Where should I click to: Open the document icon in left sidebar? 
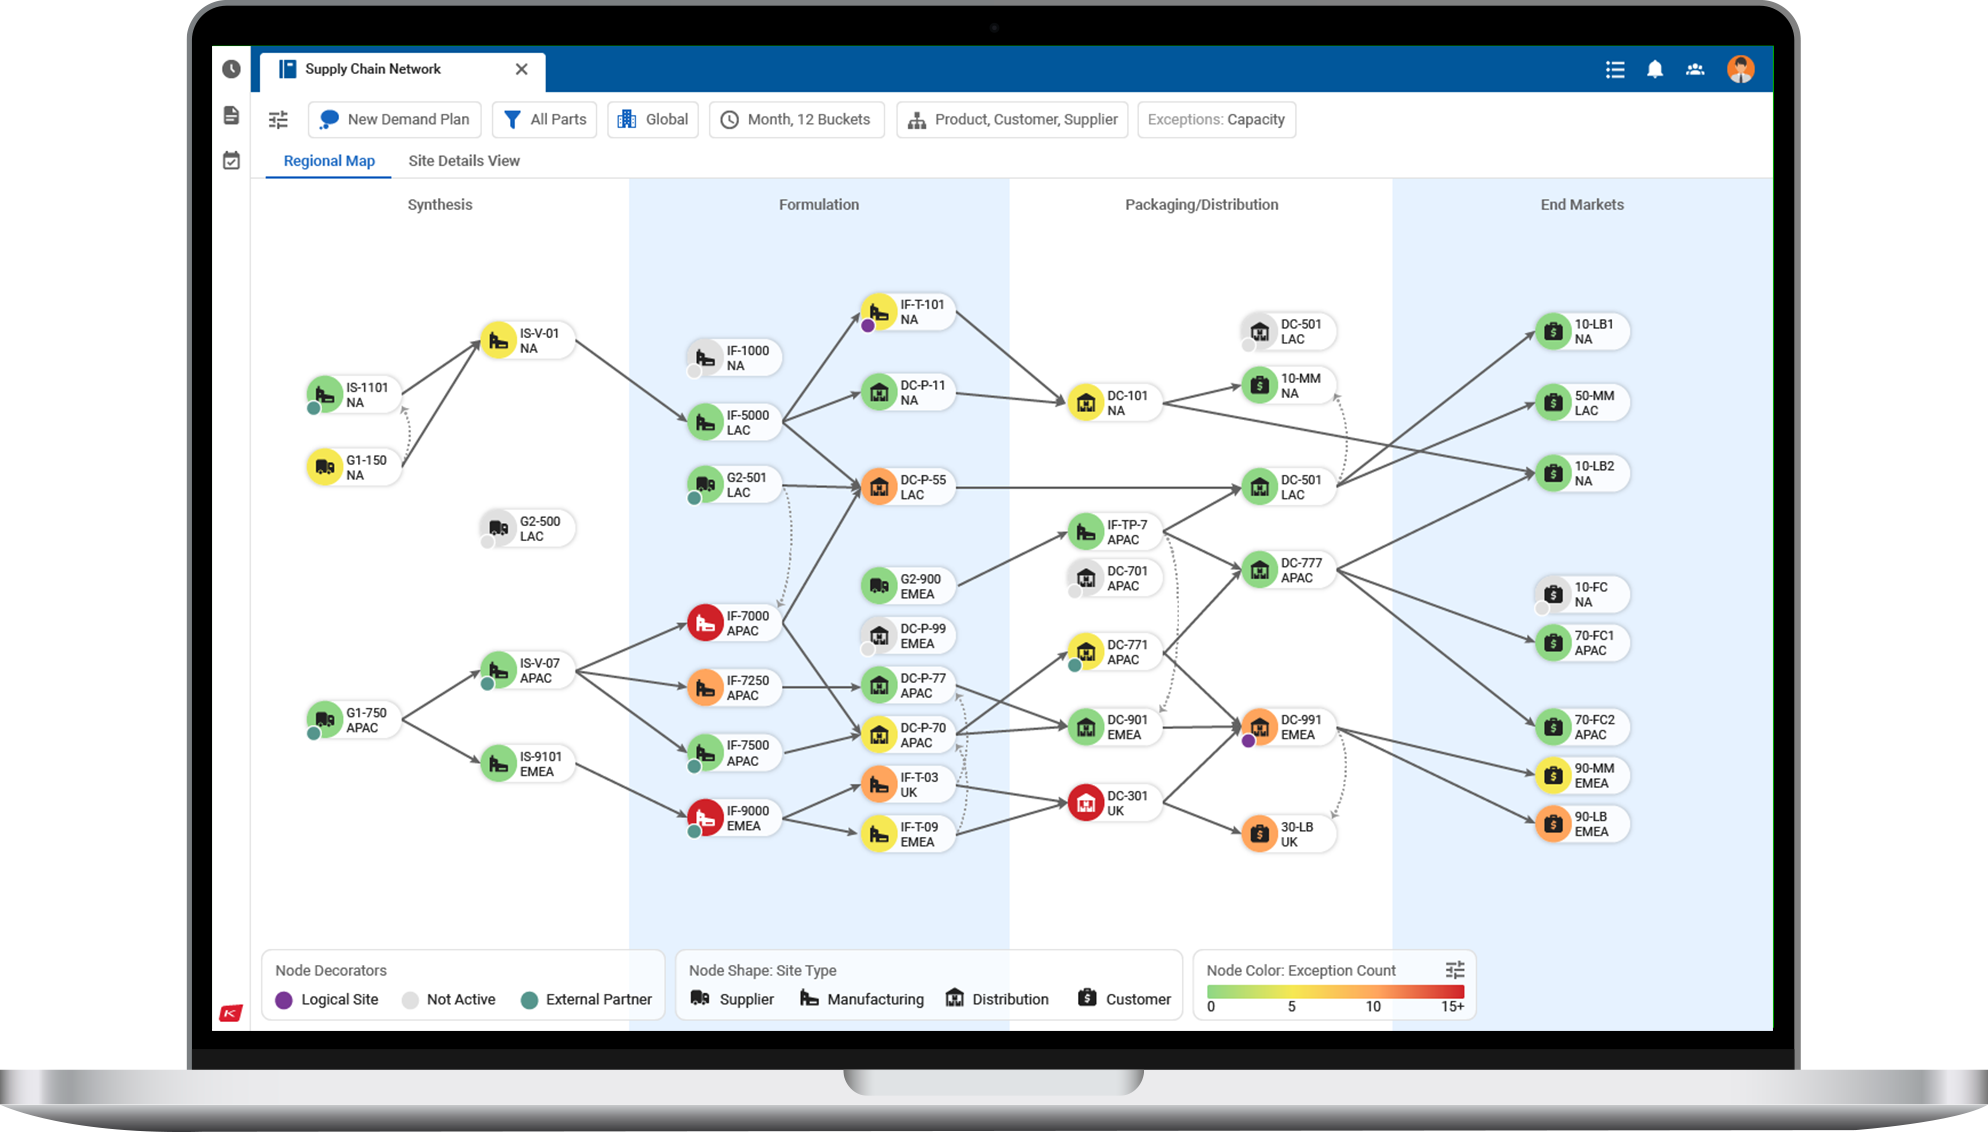click(231, 115)
